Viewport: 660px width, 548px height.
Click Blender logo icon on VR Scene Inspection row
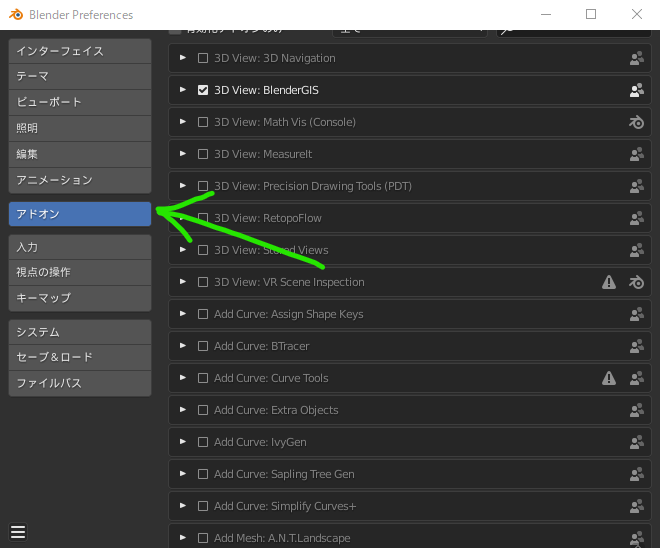pyautogui.click(x=636, y=282)
